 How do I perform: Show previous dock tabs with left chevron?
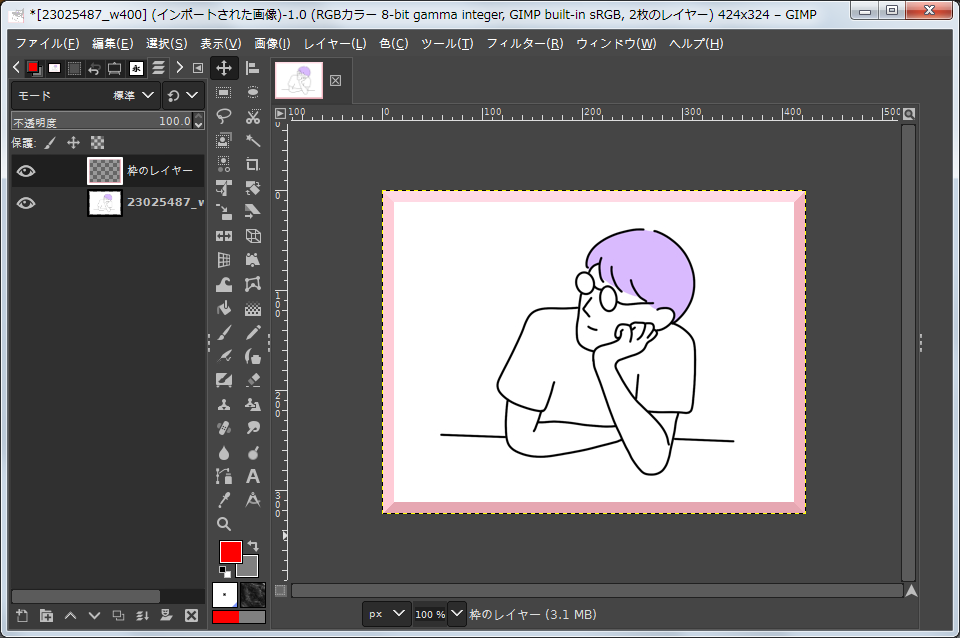pos(17,67)
